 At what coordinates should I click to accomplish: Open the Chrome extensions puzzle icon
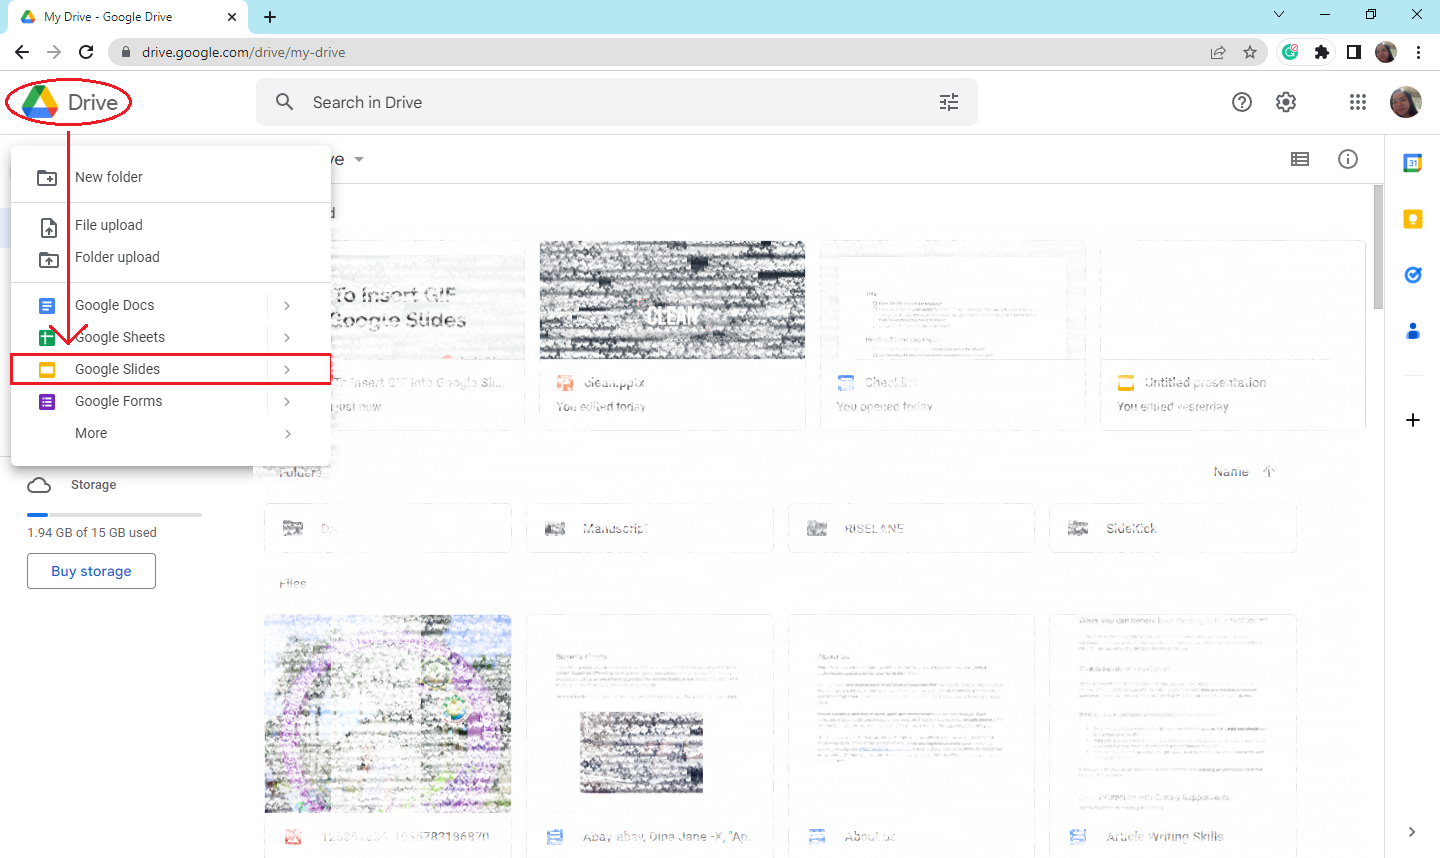pos(1322,52)
